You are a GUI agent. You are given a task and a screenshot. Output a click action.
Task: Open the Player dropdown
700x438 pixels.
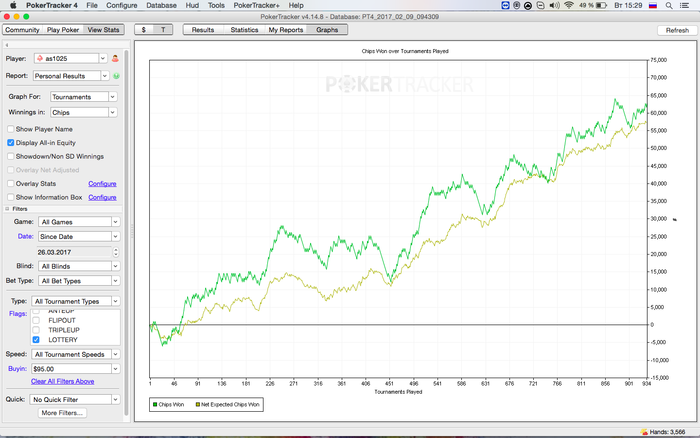pyautogui.click(x=103, y=58)
